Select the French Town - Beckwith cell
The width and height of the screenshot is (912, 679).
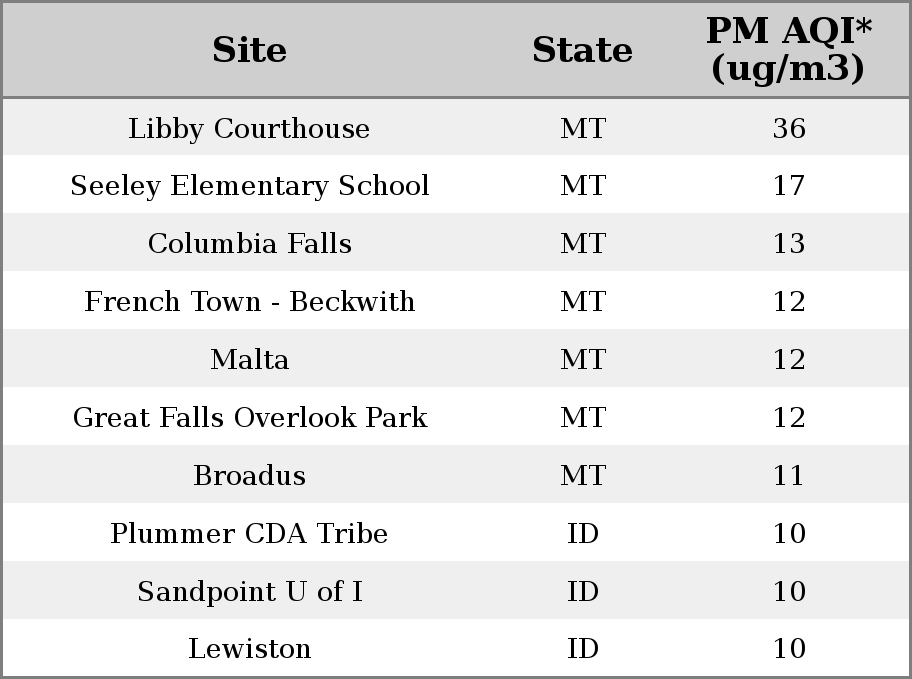250,302
